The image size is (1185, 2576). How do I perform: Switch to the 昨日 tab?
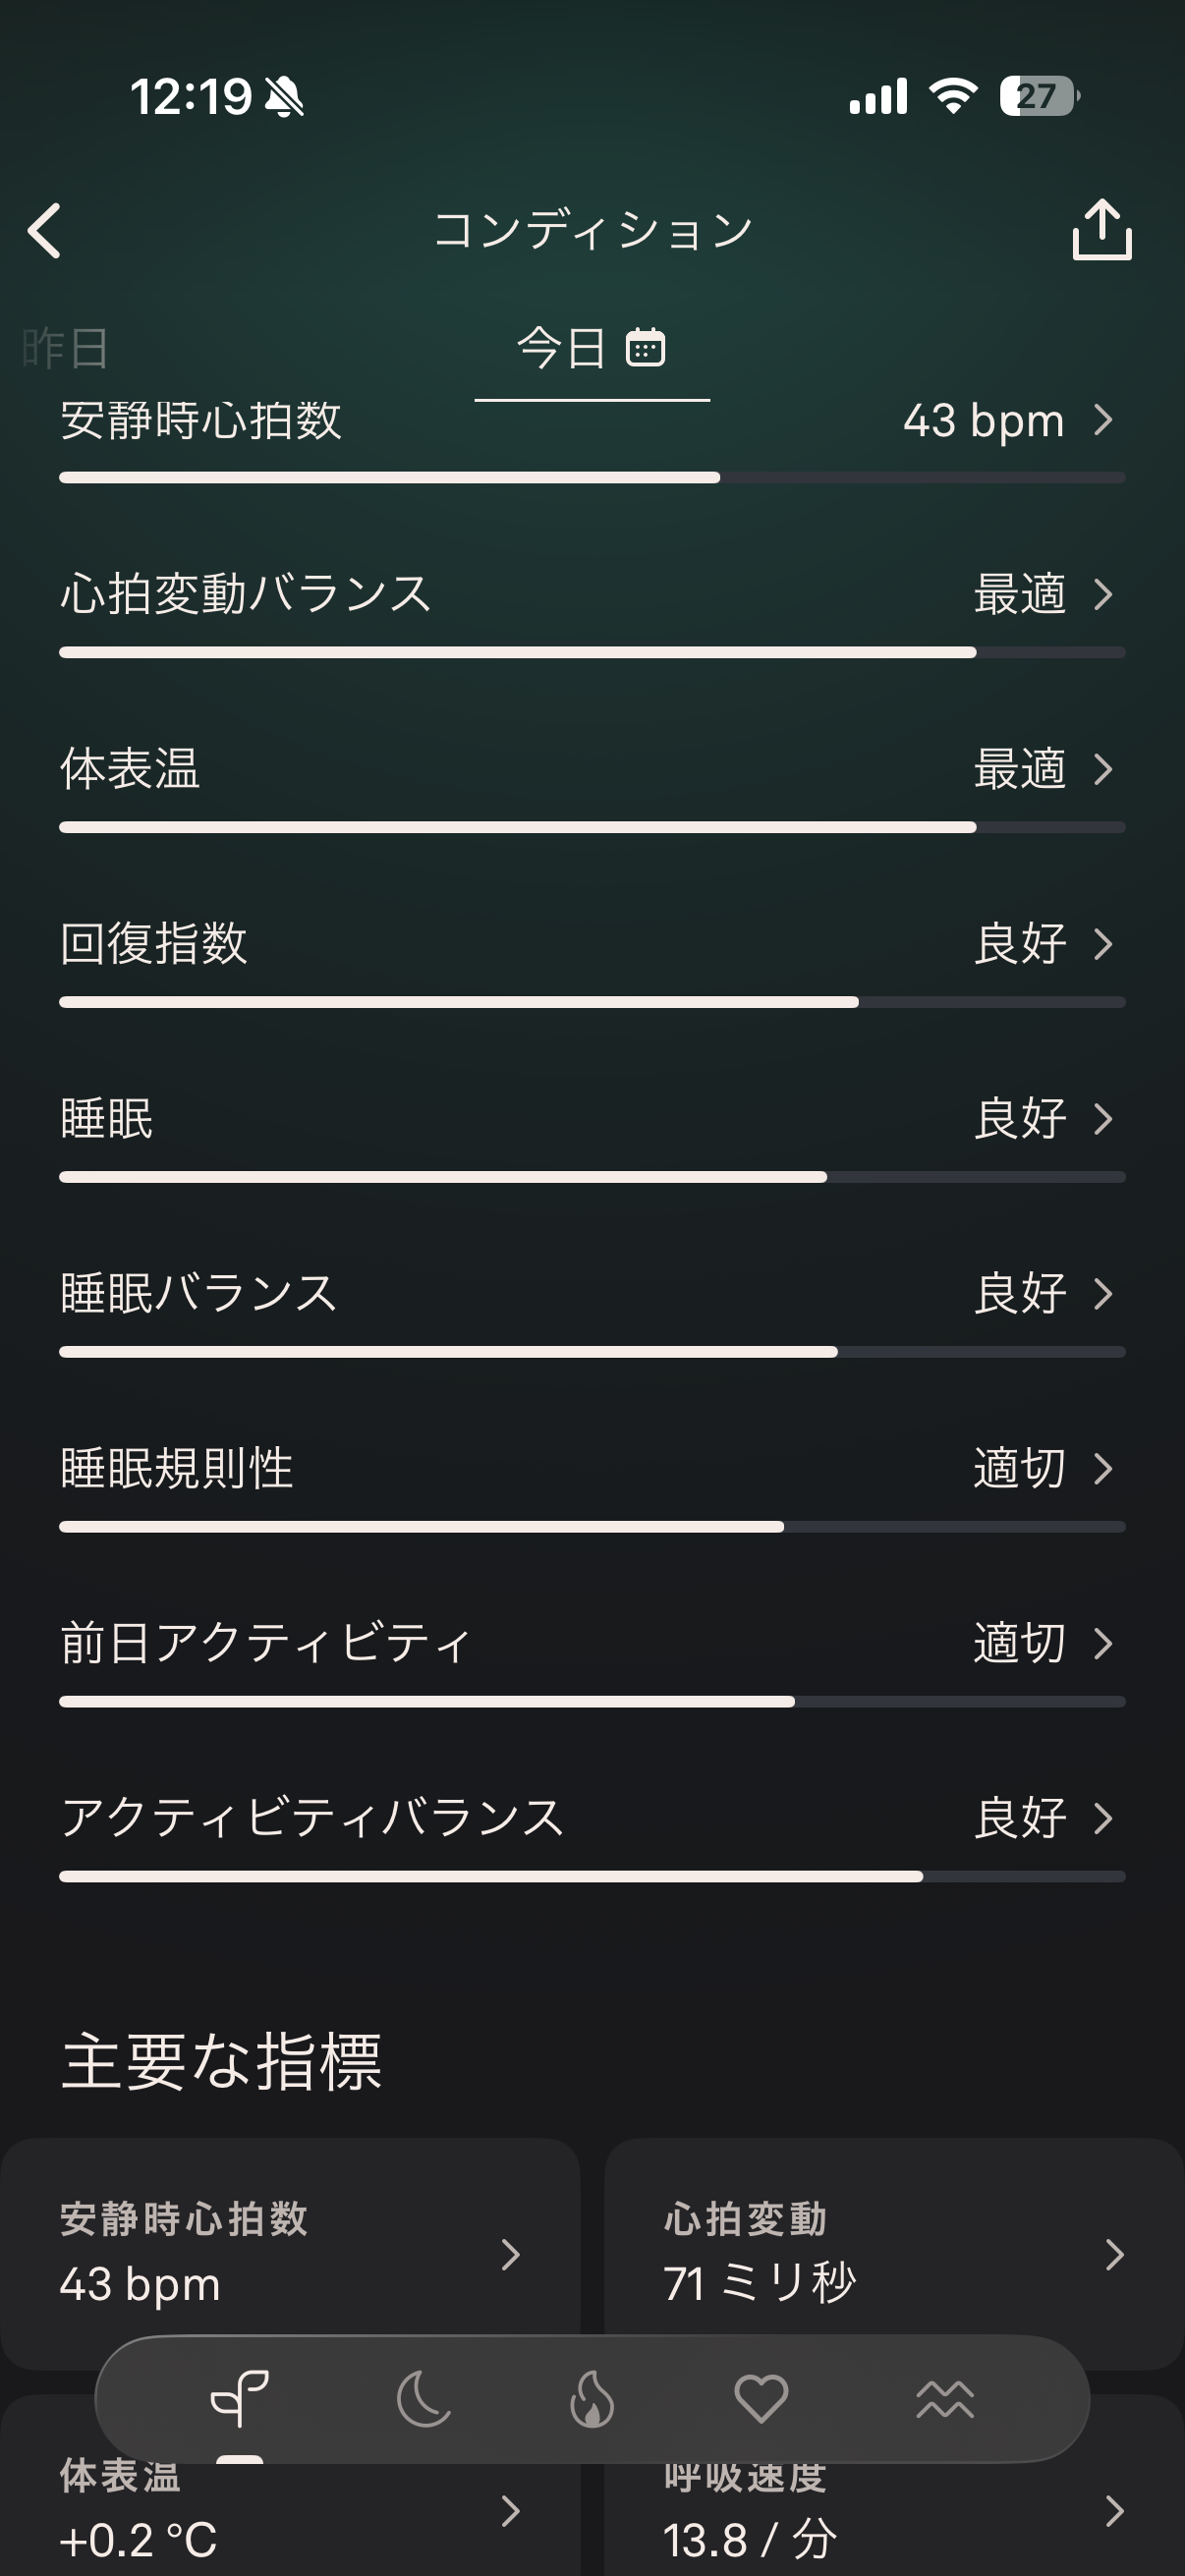tap(66, 348)
